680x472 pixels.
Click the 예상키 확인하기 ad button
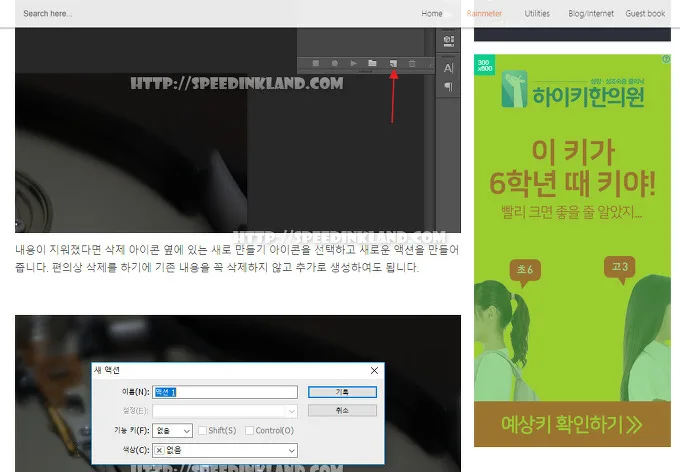coord(572,424)
